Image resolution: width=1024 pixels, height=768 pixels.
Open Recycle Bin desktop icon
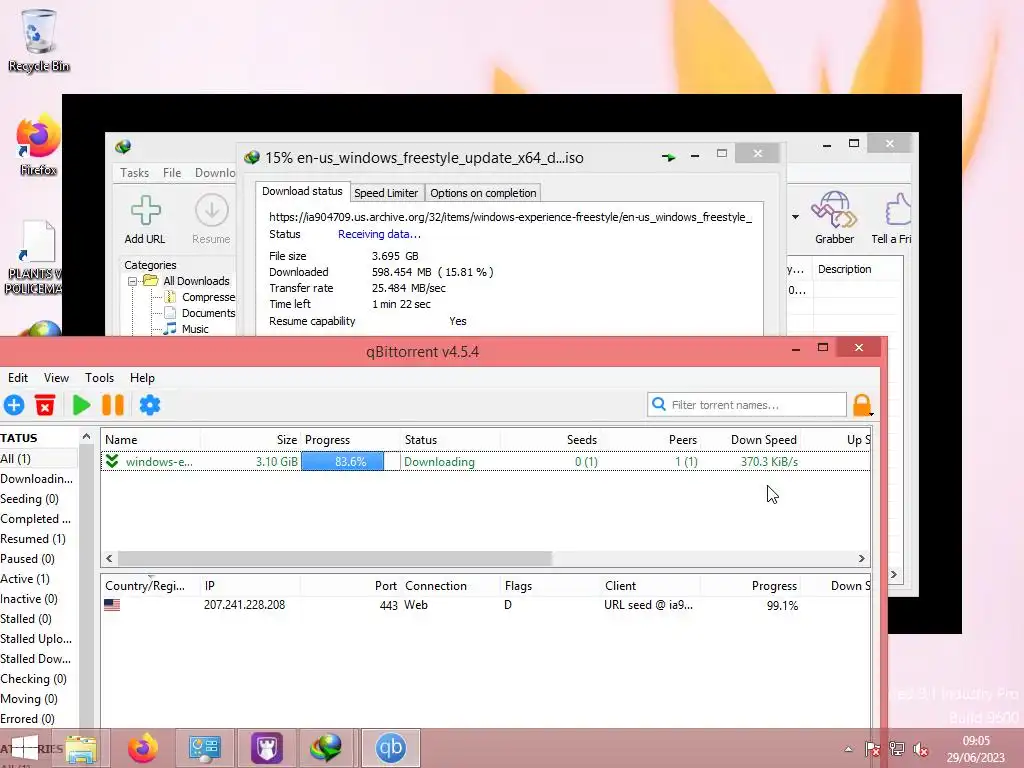[x=39, y=40]
